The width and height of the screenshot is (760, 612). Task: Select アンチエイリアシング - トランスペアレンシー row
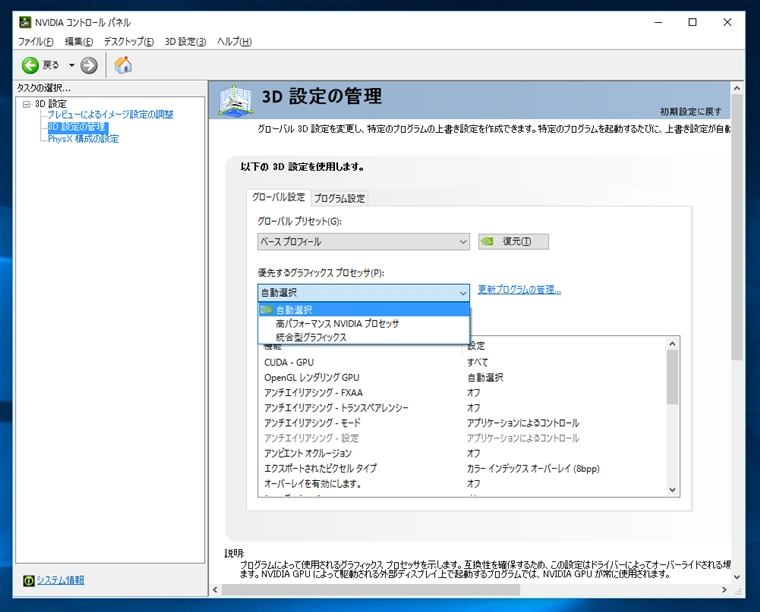(463, 408)
